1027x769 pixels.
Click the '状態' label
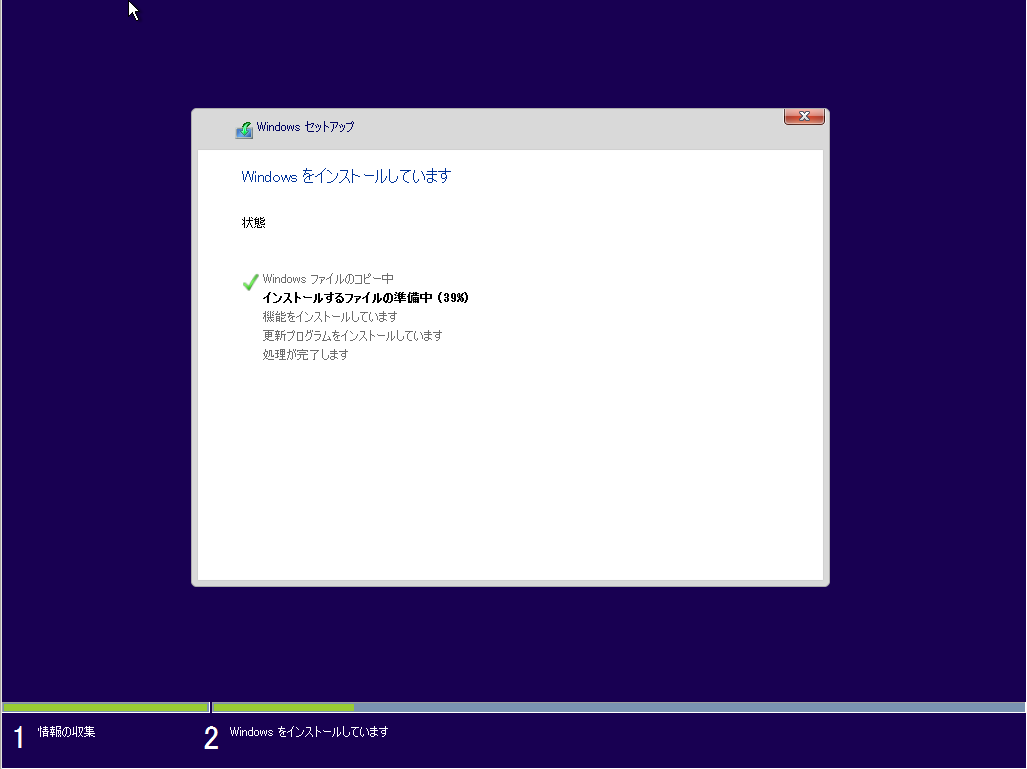click(253, 223)
